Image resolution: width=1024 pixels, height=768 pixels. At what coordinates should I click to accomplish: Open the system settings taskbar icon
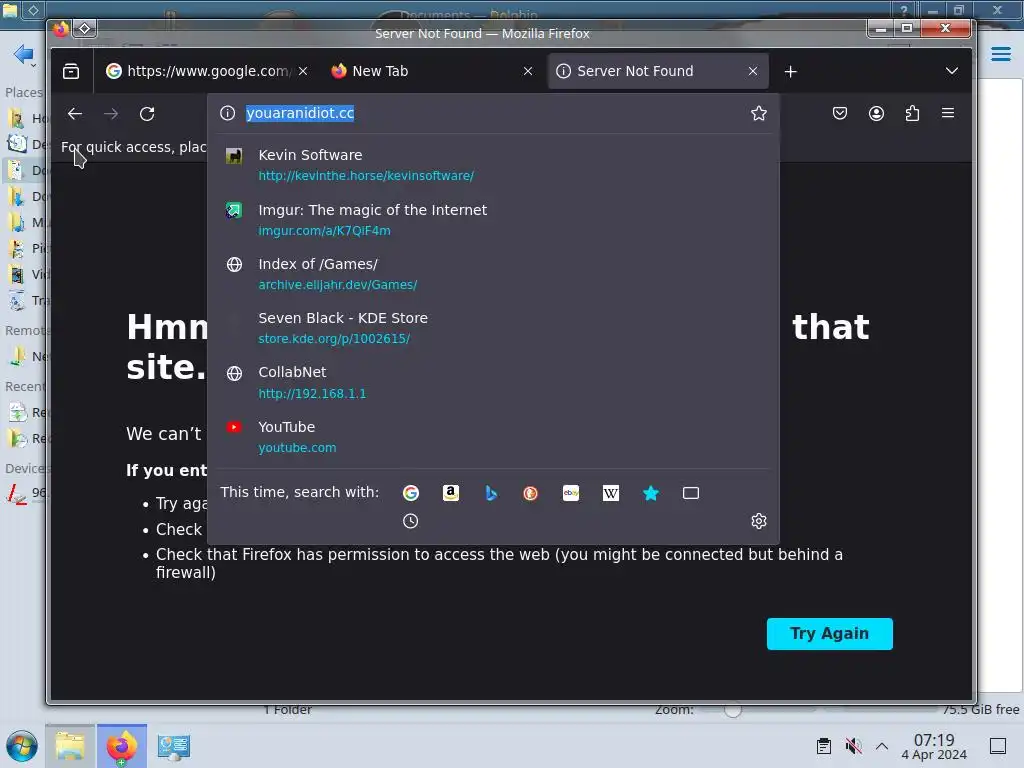click(174, 746)
